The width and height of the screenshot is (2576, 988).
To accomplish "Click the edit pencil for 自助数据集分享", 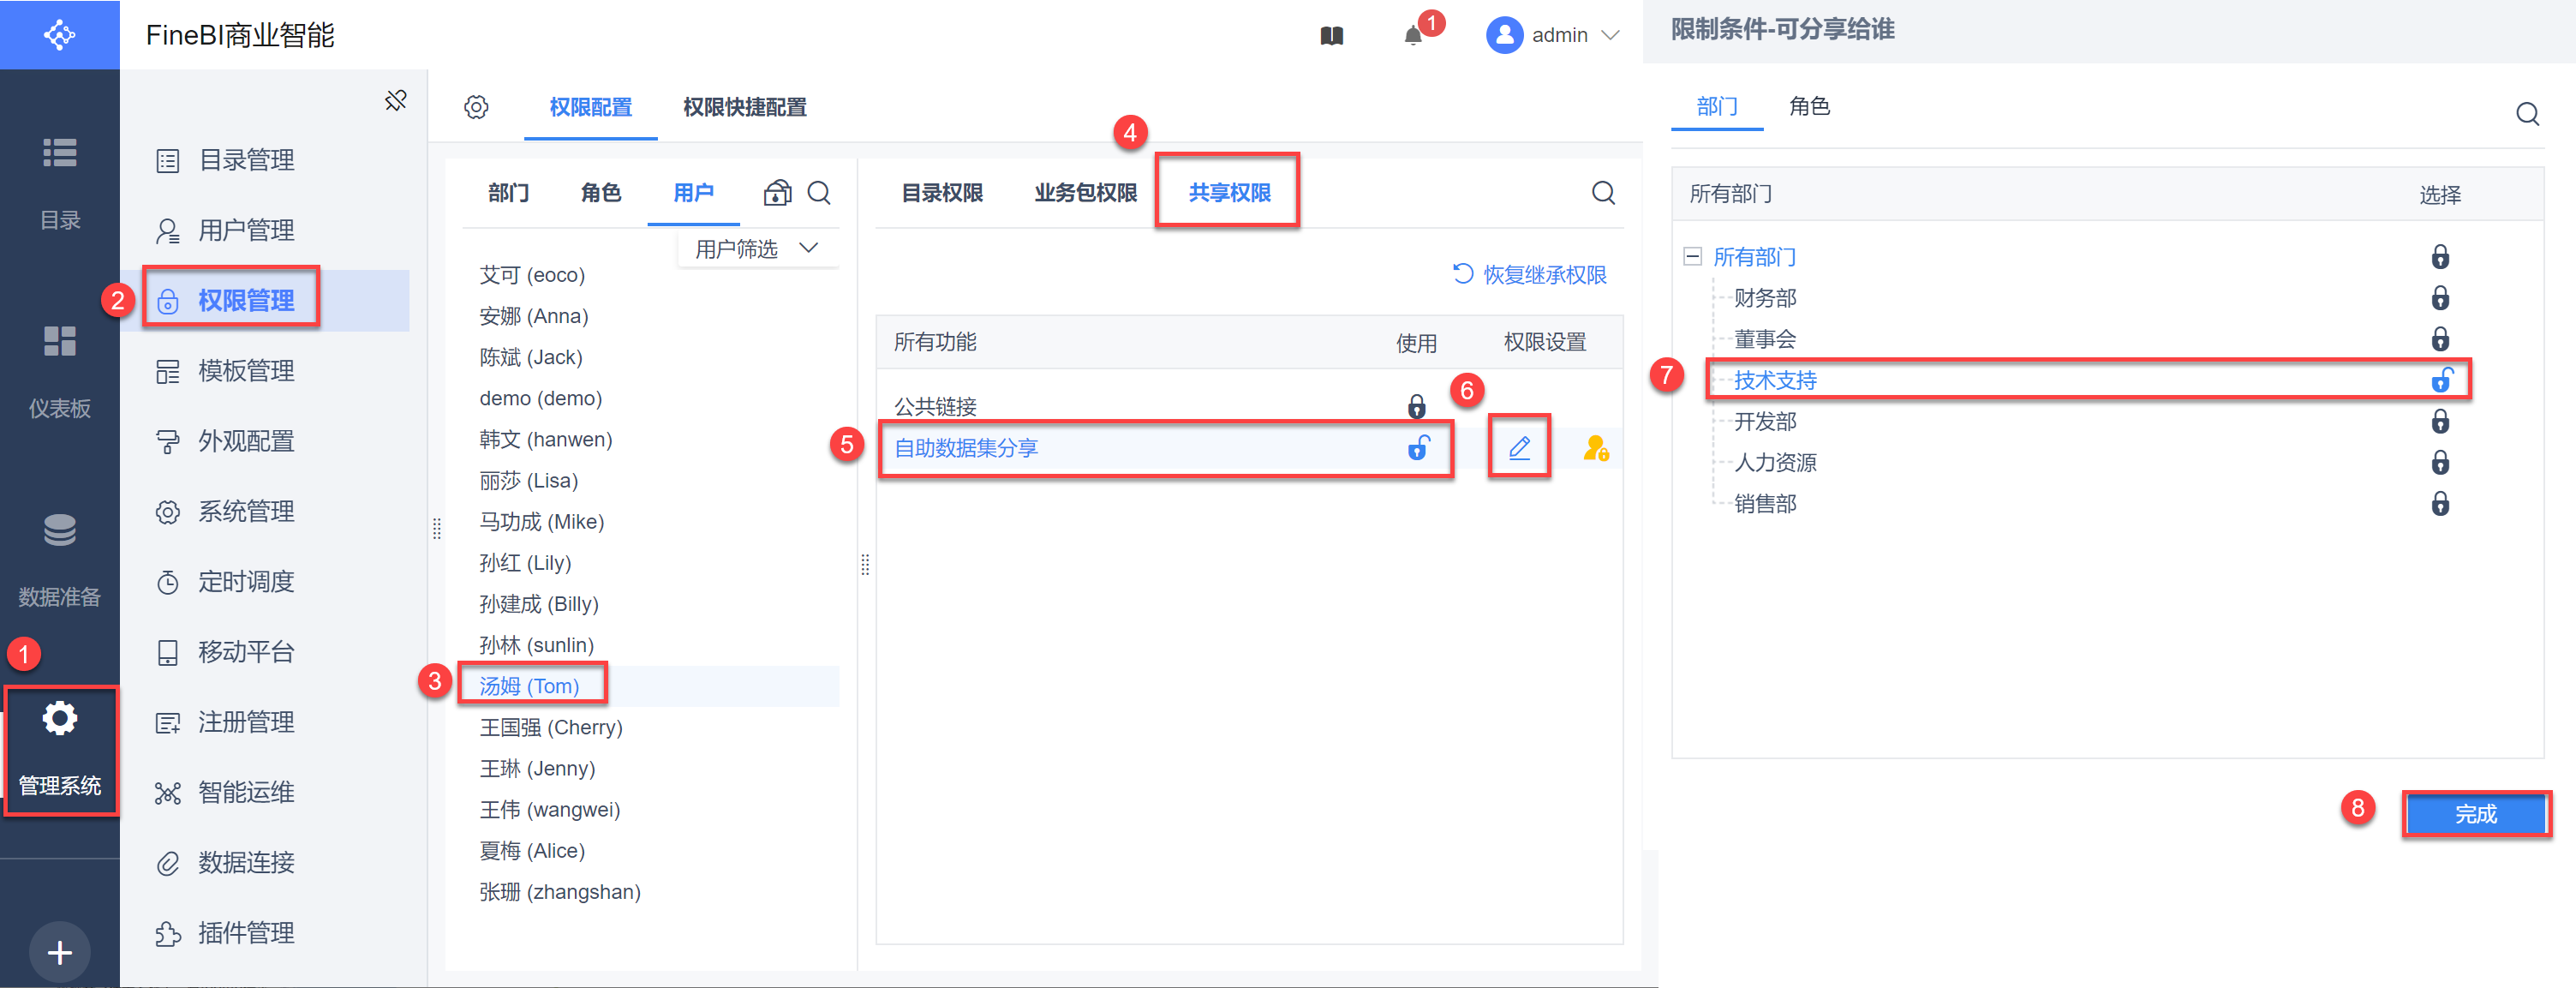I will [x=1518, y=447].
